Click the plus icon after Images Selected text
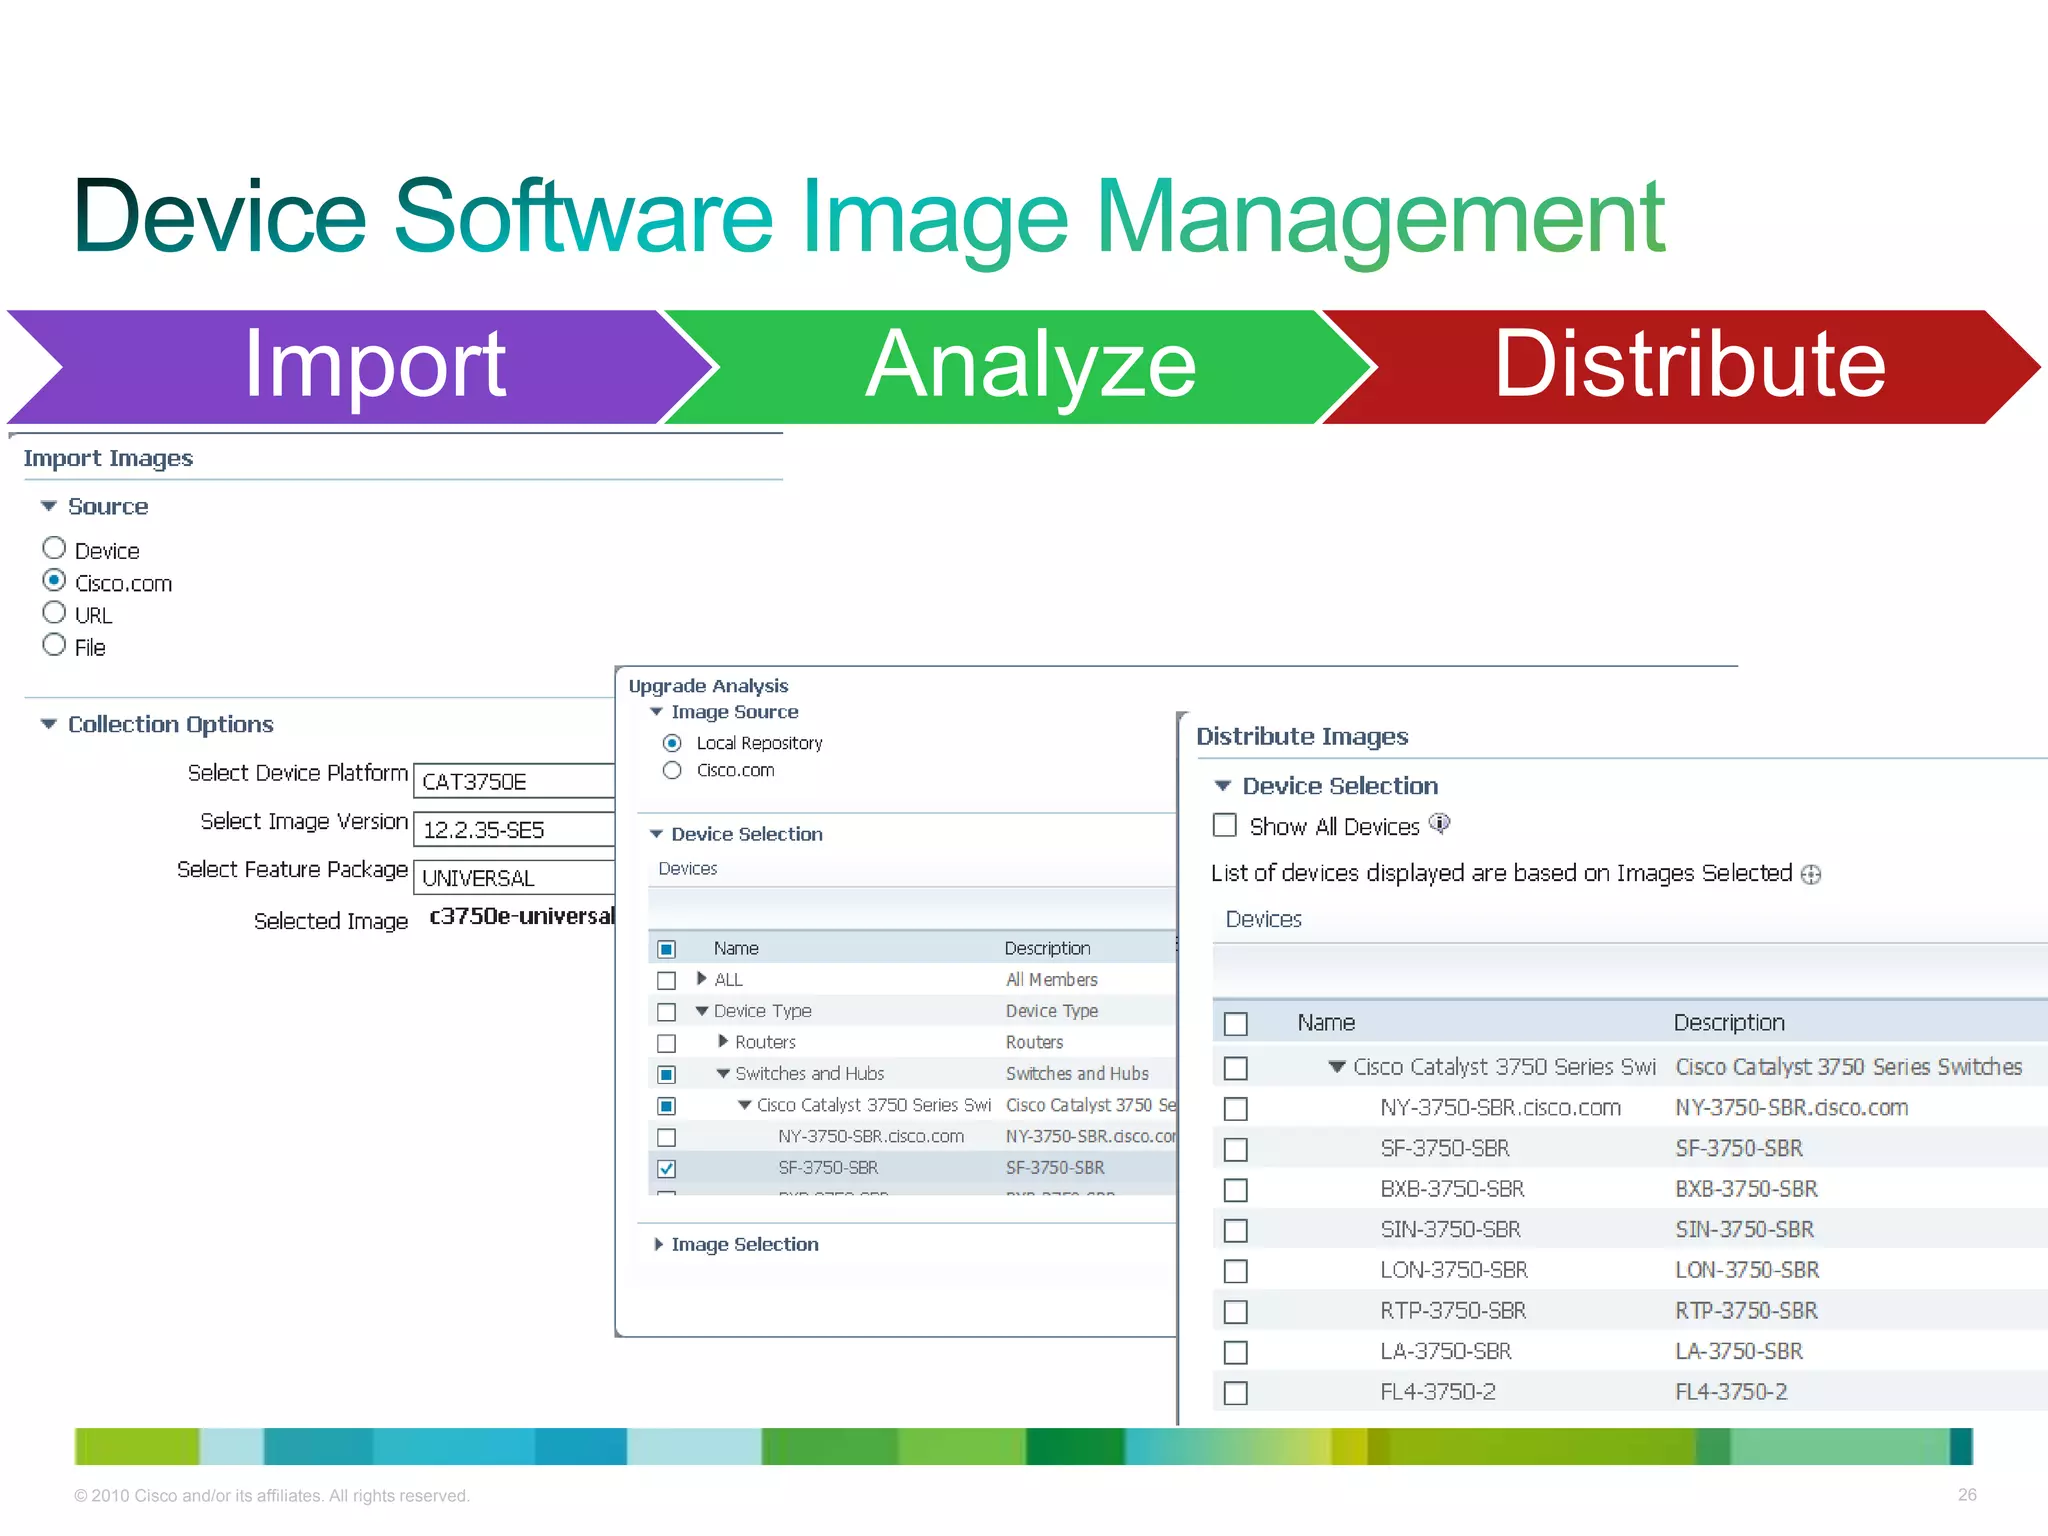The image size is (2048, 1536). click(x=1811, y=875)
